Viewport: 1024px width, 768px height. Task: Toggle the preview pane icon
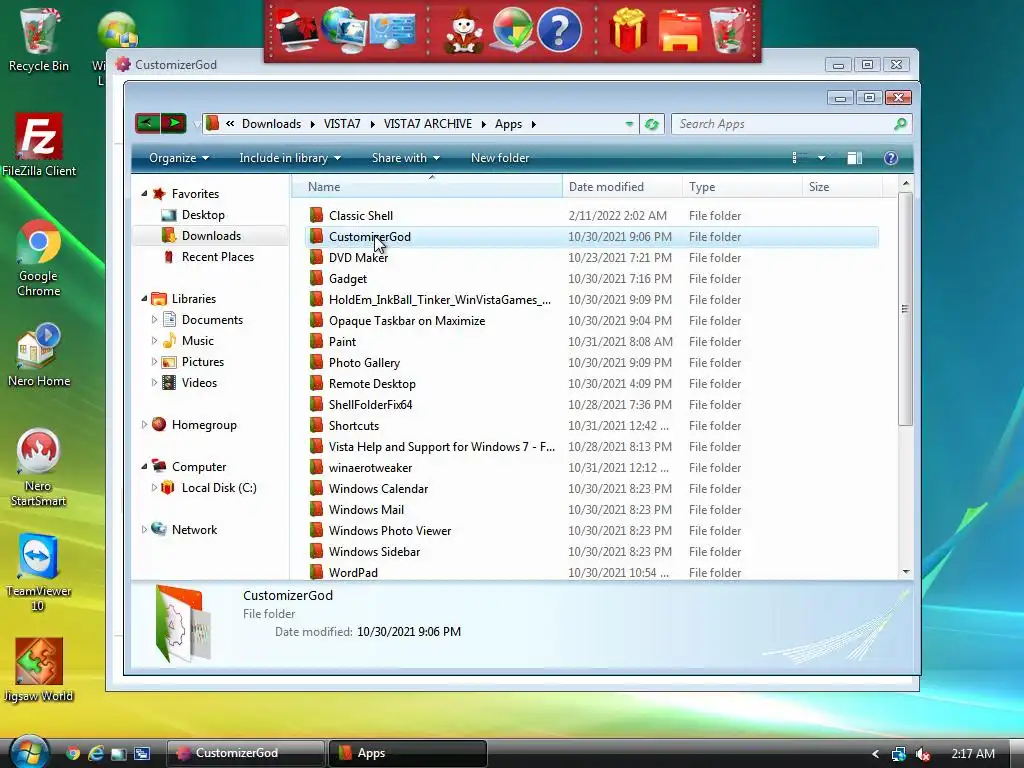coord(854,158)
